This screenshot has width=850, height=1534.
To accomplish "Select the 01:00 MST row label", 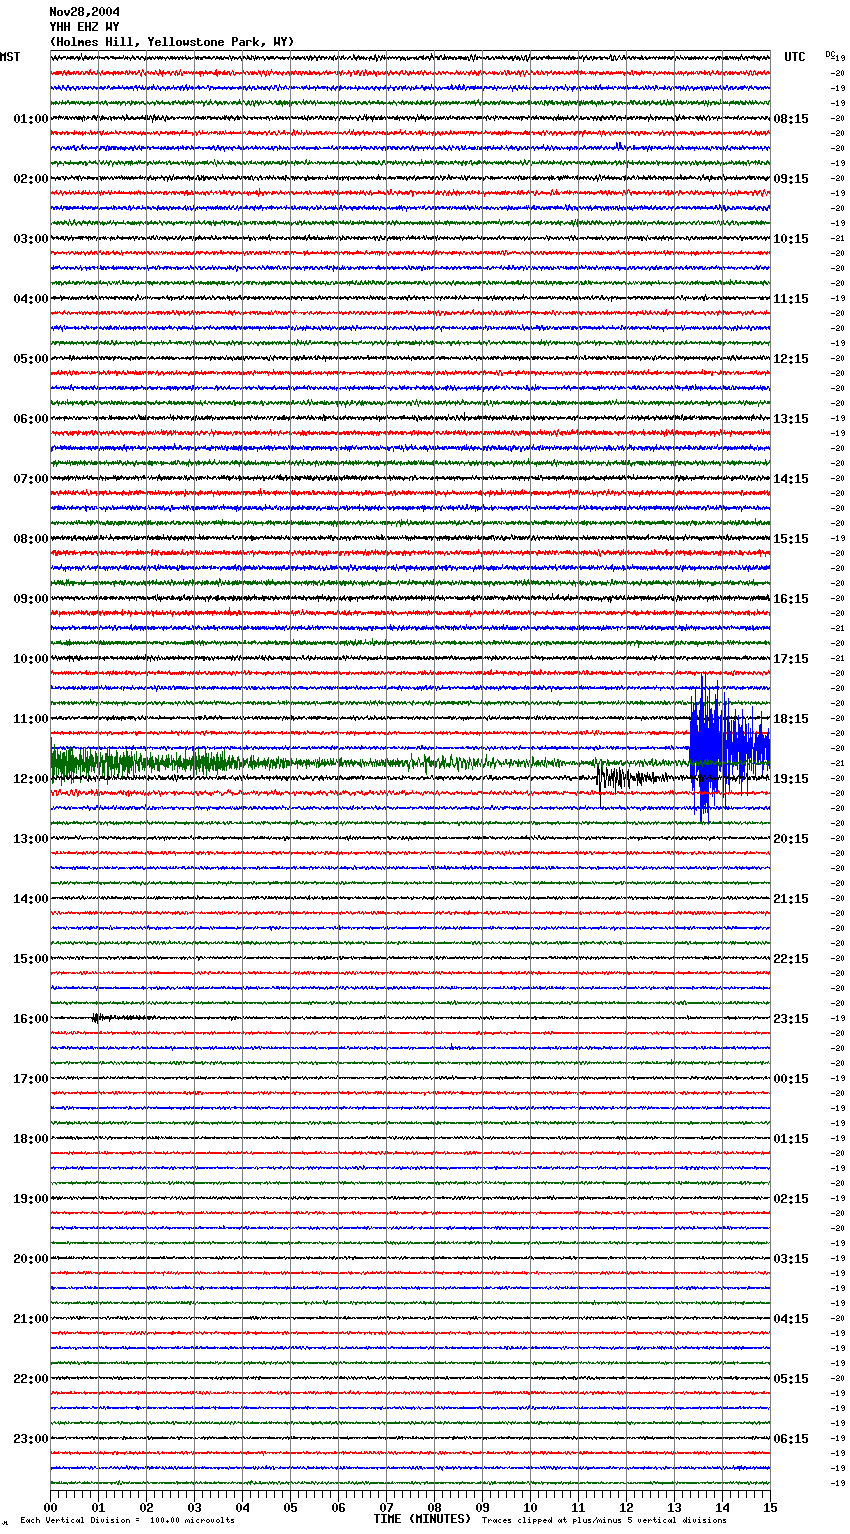I will click(30, 119).
